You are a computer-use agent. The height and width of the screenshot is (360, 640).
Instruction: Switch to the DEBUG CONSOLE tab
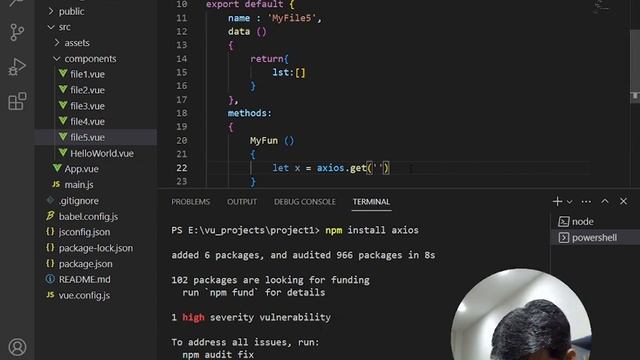pyautogui.click(x=304, y=202)
